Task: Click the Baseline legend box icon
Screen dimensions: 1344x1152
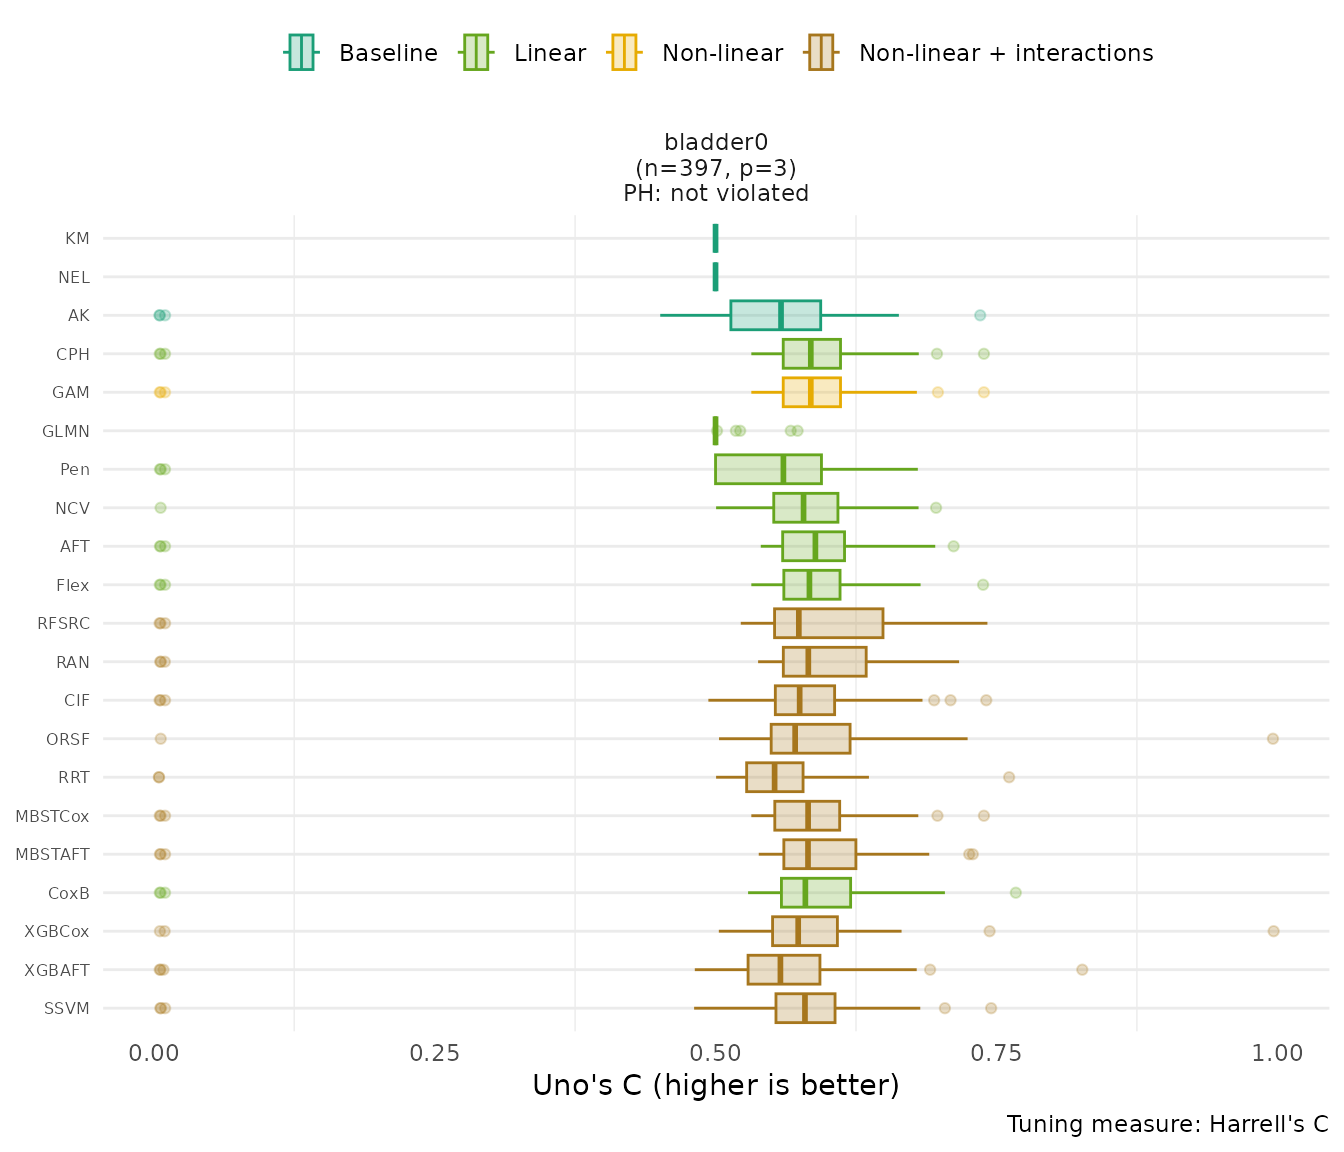Action: [x=301, y=52]
